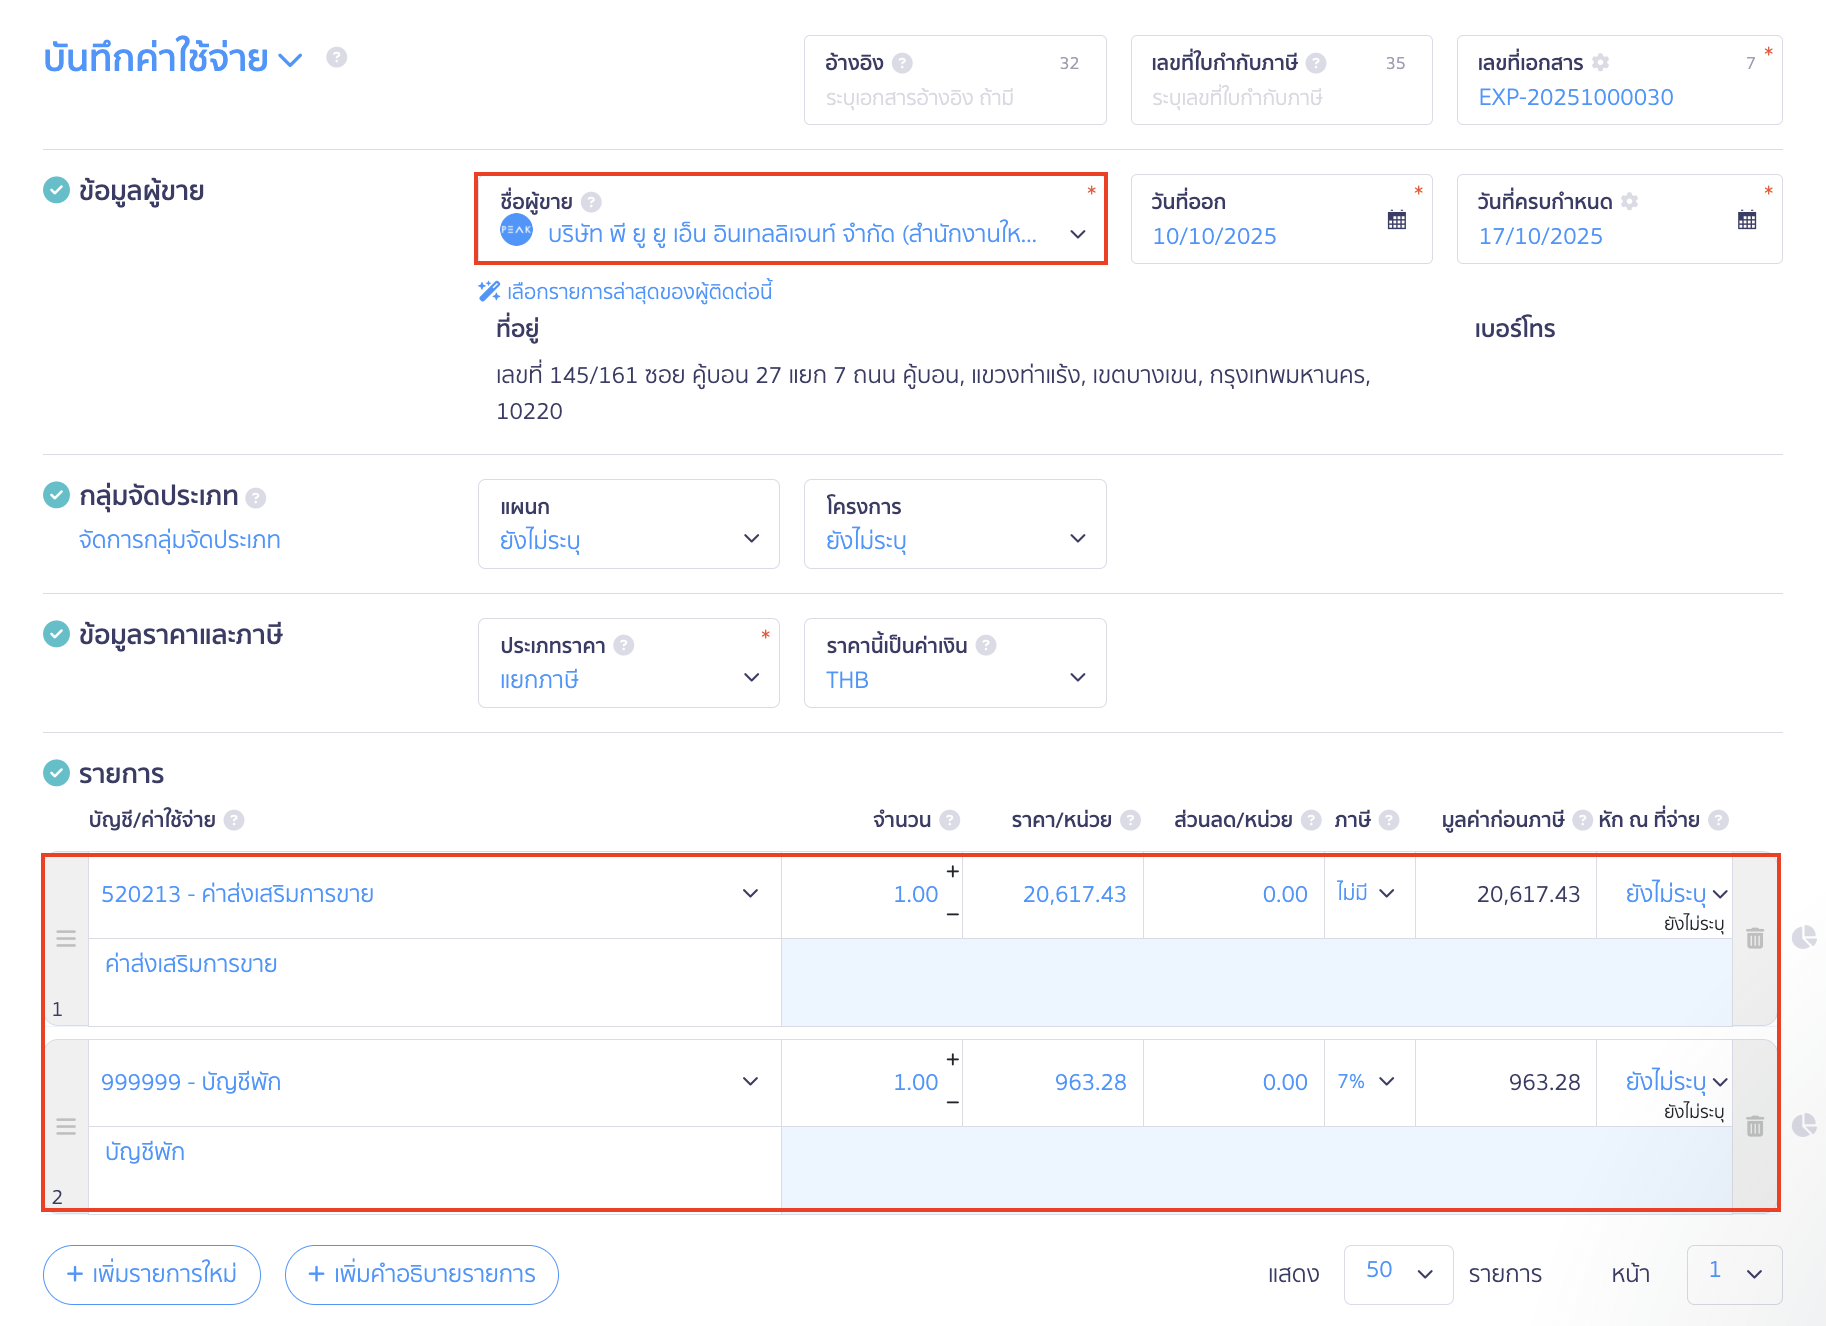Increase quantity with plus on first row
The height and width of the screenshot is (1326, 1826).
click(x=952, y=872)
